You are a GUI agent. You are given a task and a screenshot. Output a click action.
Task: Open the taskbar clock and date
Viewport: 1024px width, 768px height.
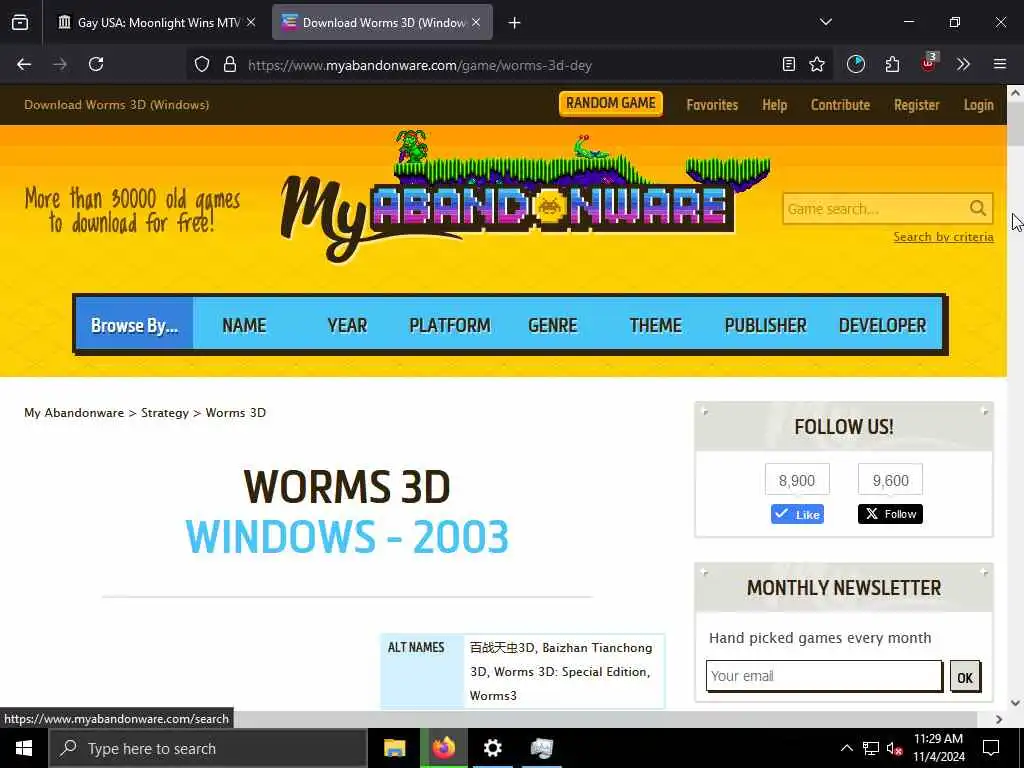938,748
